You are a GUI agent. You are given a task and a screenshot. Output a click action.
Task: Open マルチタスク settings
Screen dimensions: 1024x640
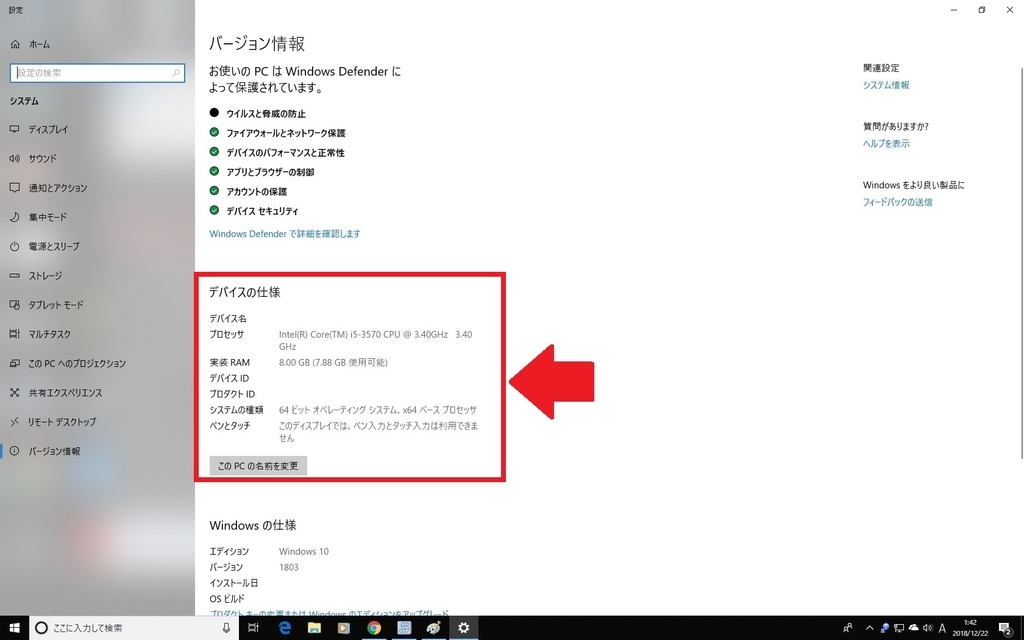[49, 334]
